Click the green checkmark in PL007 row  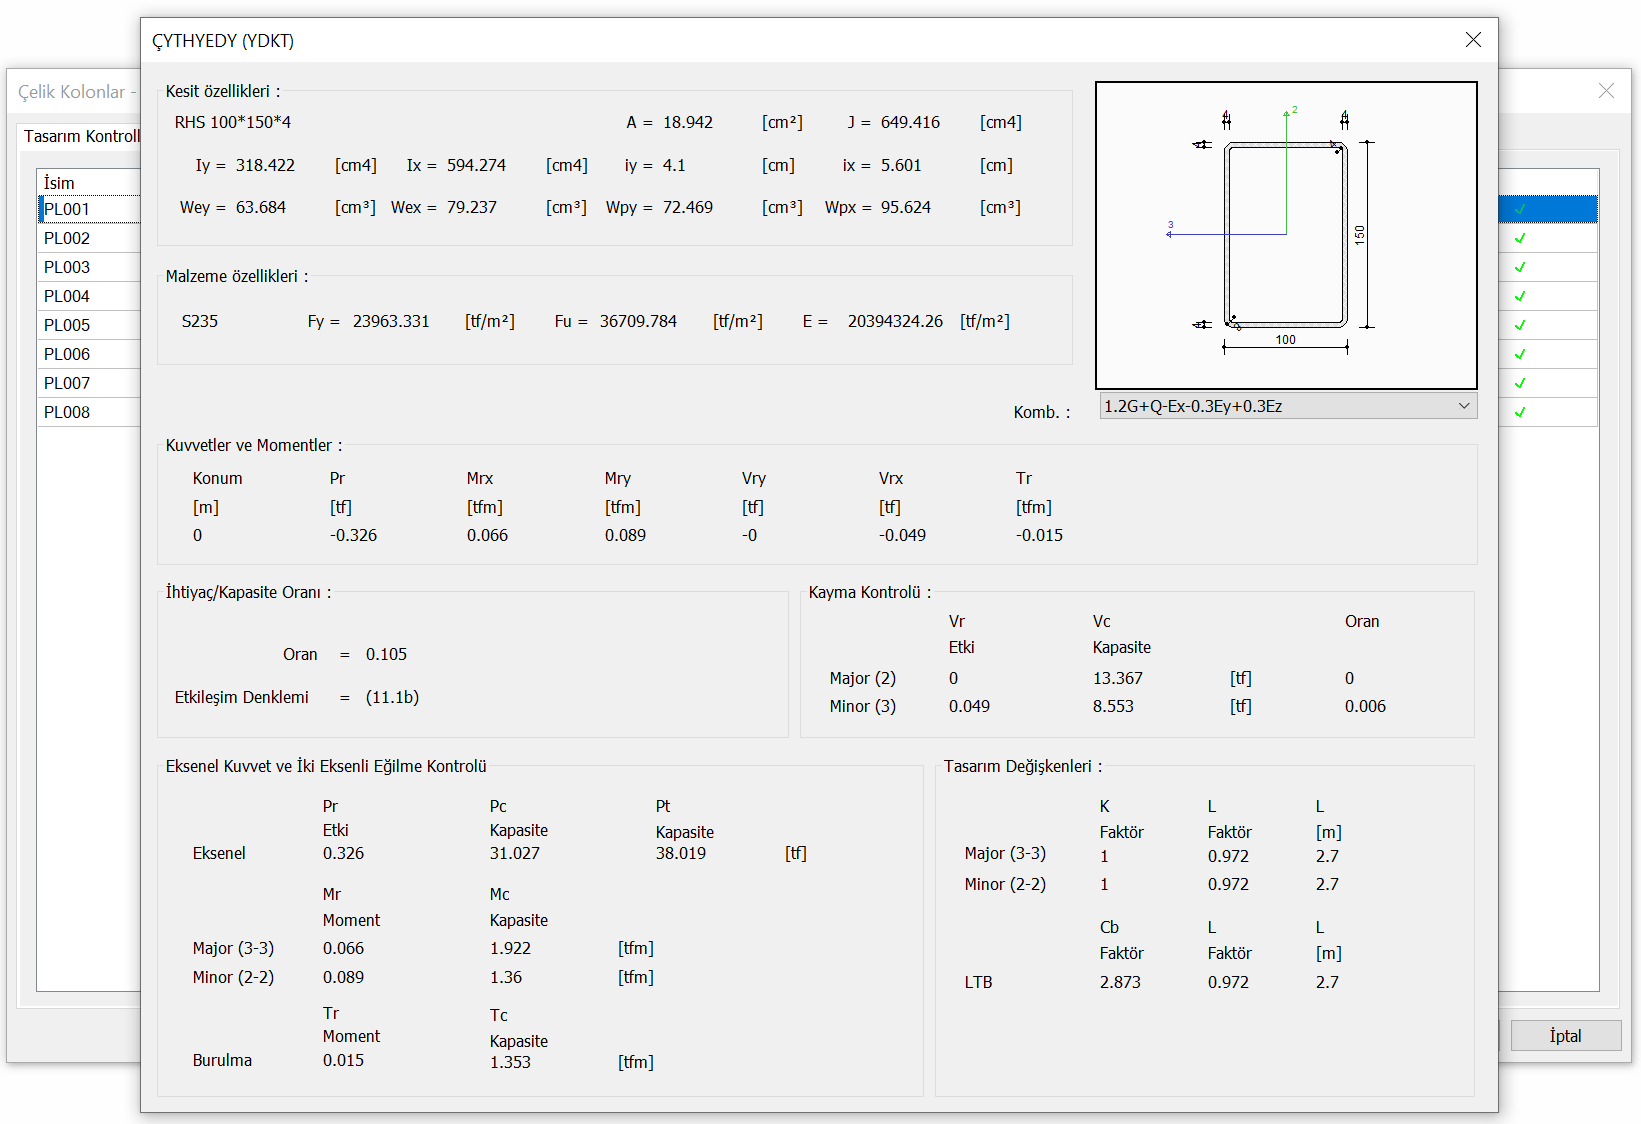[1520, 383]
